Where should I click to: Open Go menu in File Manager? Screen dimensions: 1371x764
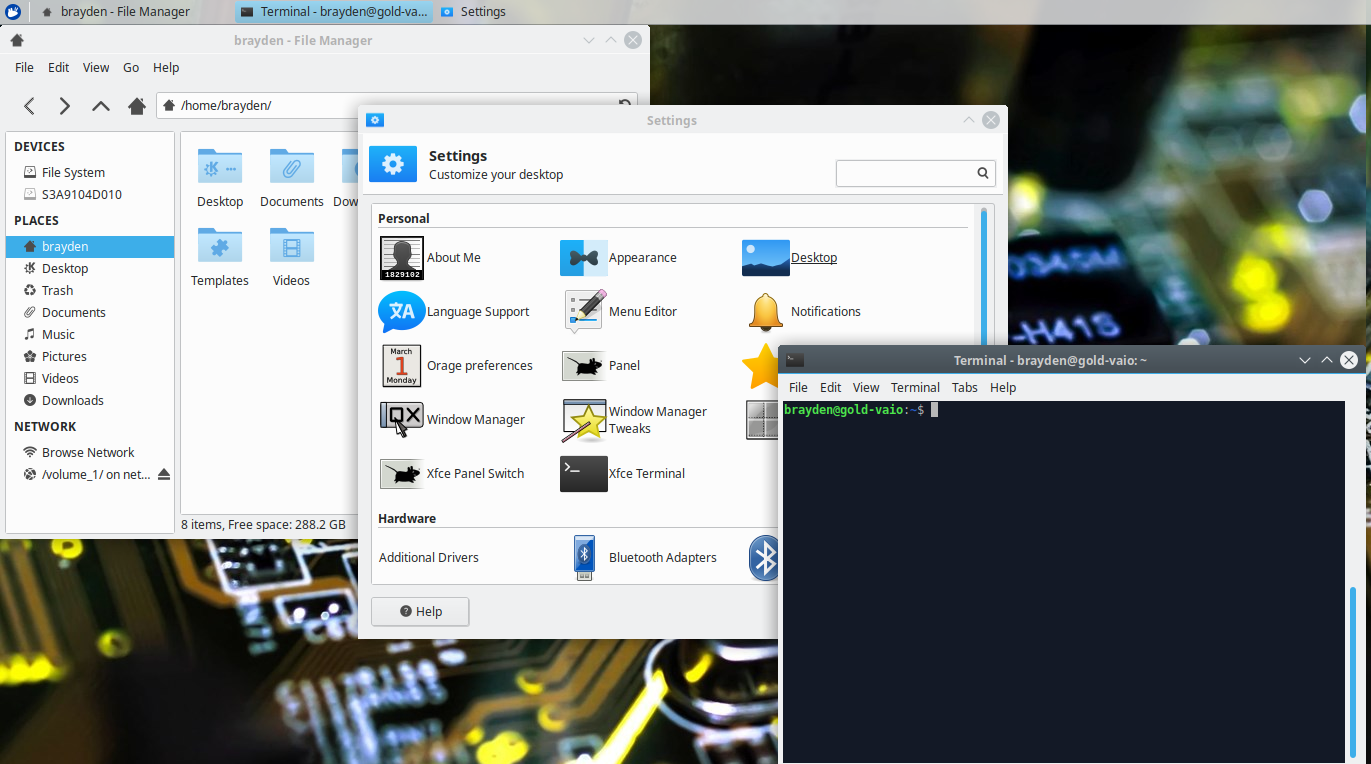(x=131, y=67)
